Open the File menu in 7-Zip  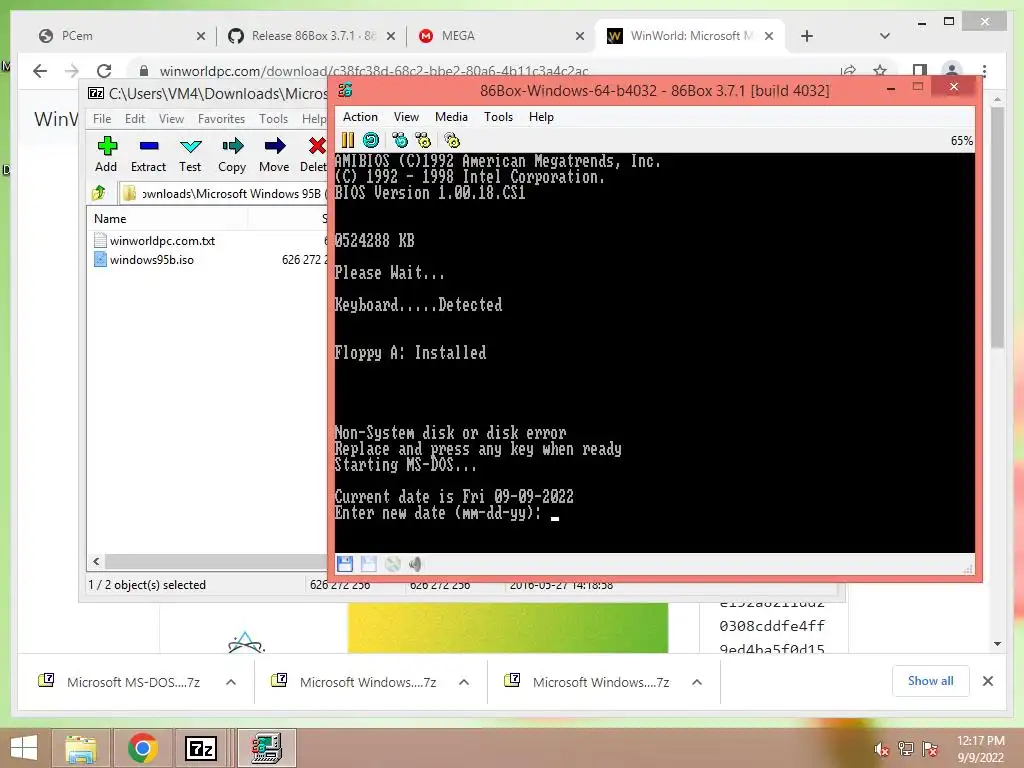(102, 118)
